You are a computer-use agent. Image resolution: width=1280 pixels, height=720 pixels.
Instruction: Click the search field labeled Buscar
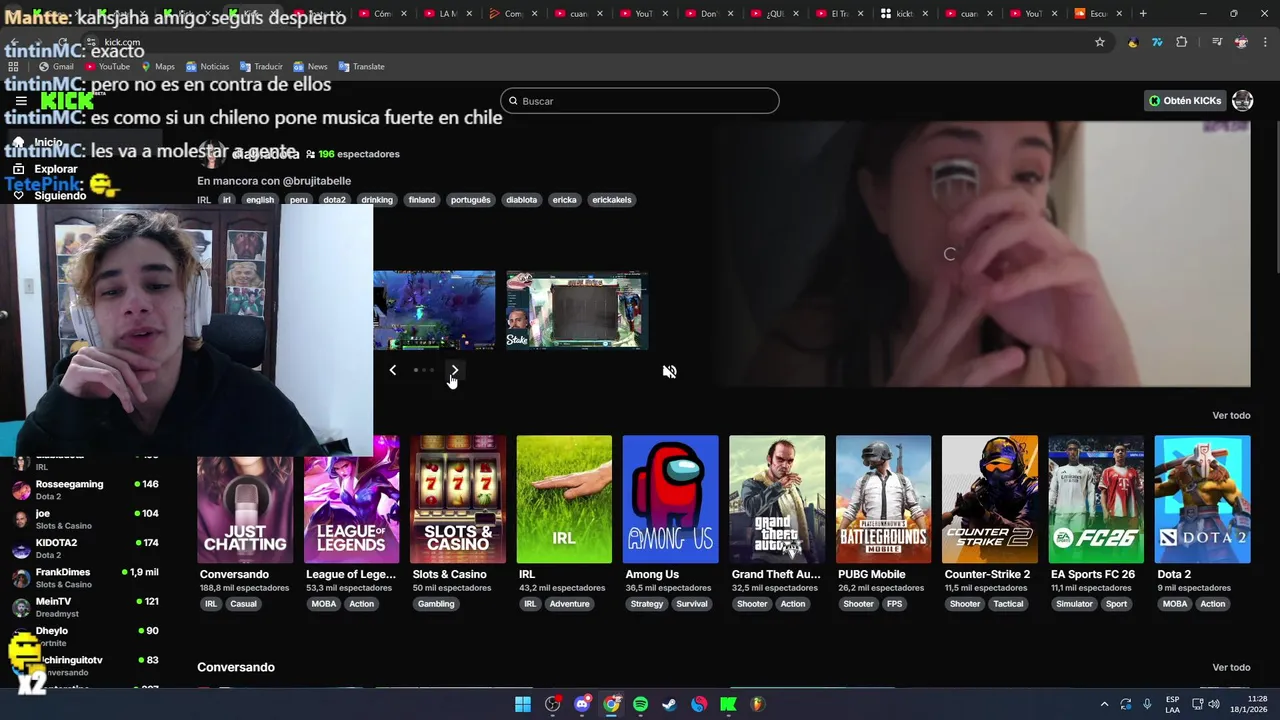(x=639, y=101)
